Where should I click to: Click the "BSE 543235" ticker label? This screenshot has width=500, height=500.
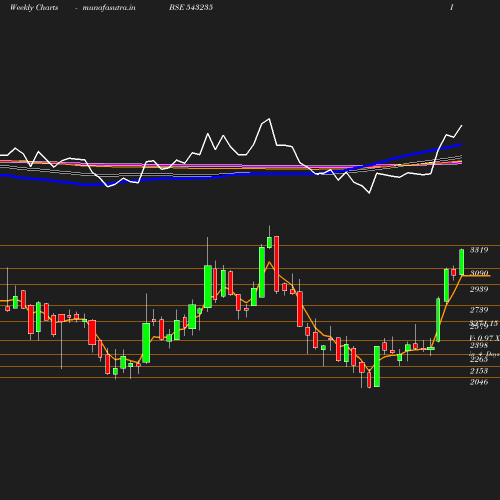191,7
